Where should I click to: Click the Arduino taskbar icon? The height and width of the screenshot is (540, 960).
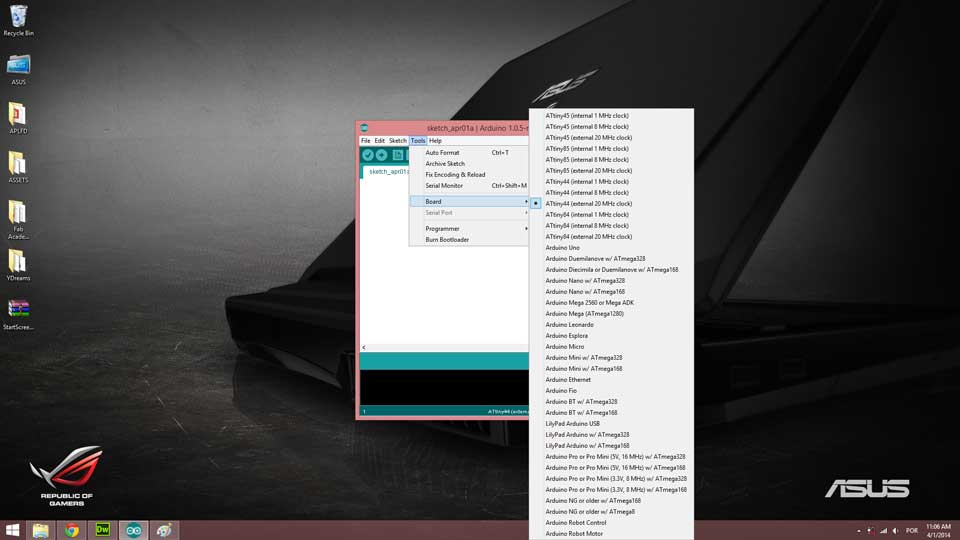pyautogui.click(x=133, y=530)
